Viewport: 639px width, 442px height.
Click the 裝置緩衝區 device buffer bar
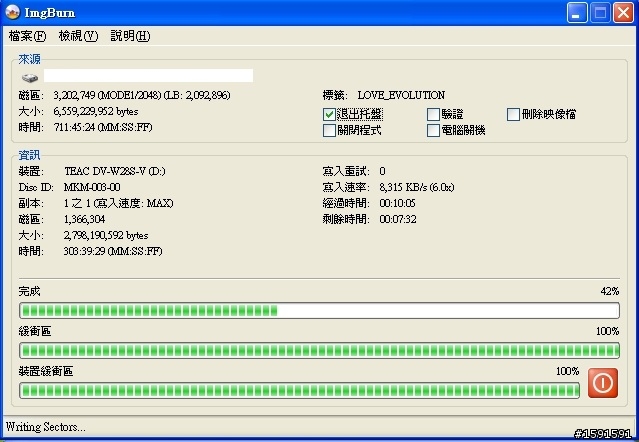(300, 391)
